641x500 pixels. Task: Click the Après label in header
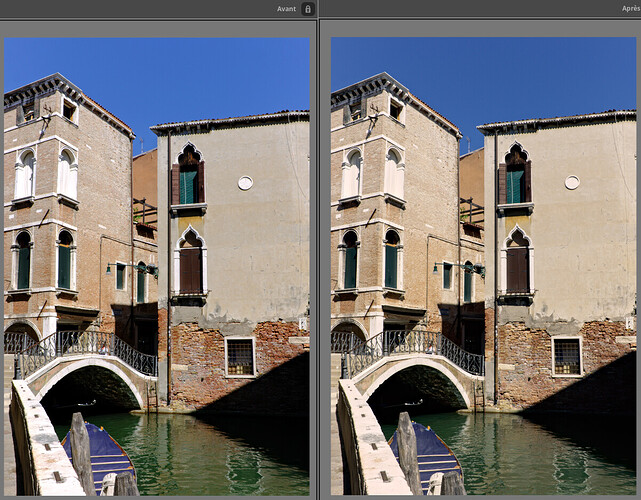tap(630, 8)
